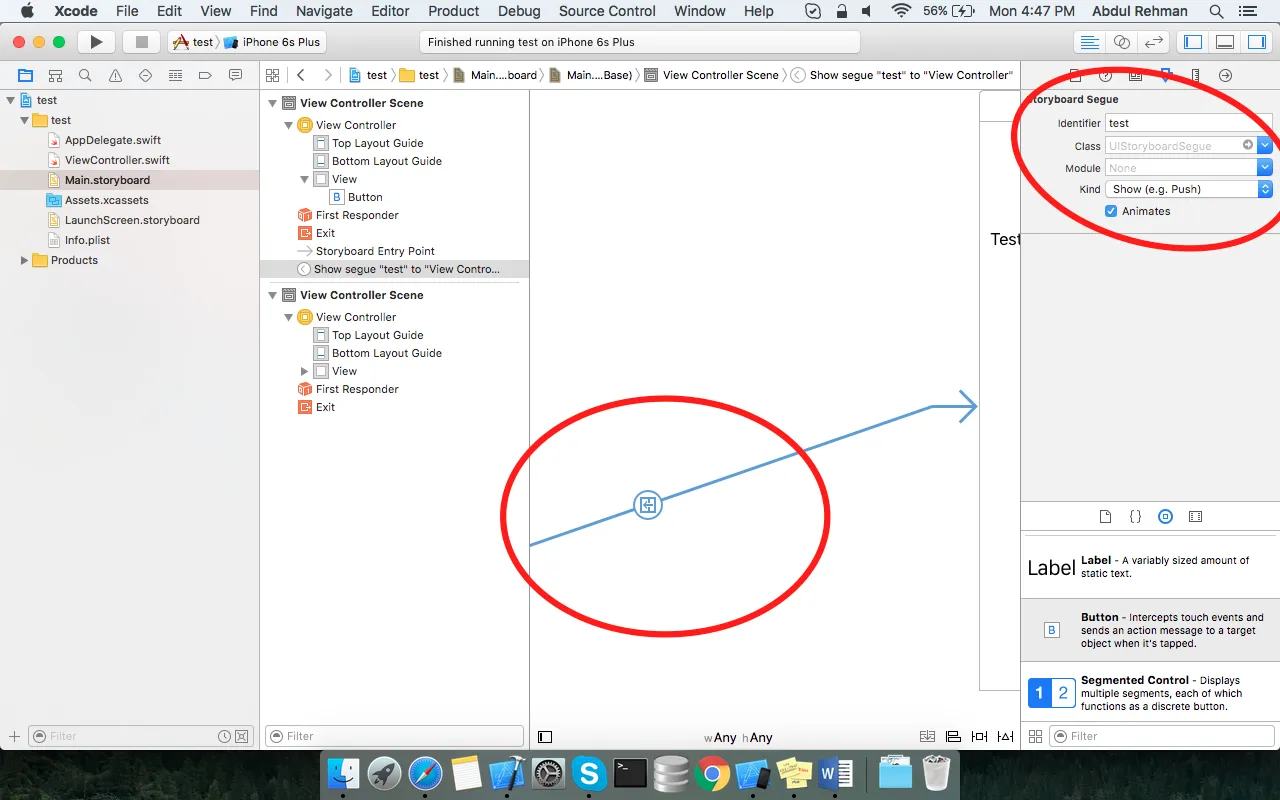Viewport: 1280px width, 800px height.
Task: Focus the object library Filter field
Action: coord(1162,736)
